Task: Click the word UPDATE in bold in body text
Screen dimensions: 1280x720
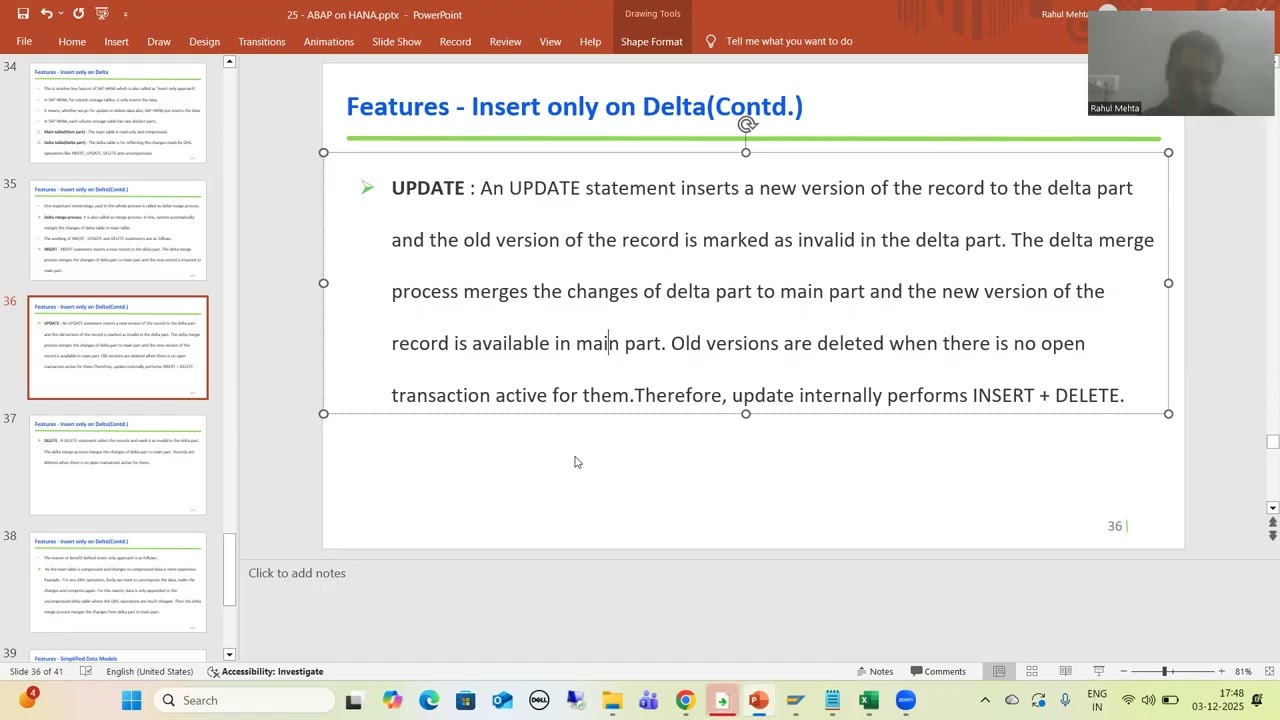Action: coord(428,188)
